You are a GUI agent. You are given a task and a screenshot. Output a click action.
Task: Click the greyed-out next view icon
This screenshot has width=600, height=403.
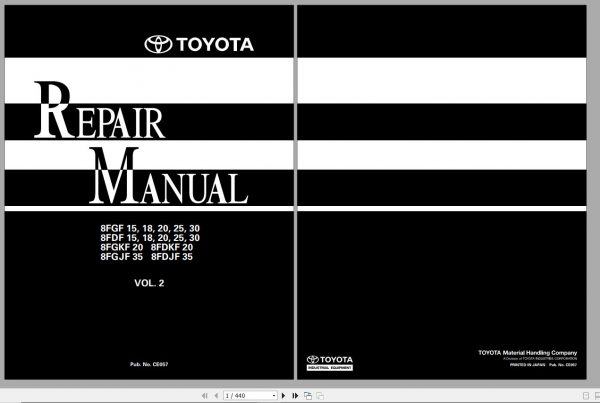click(x=320, y=396)
